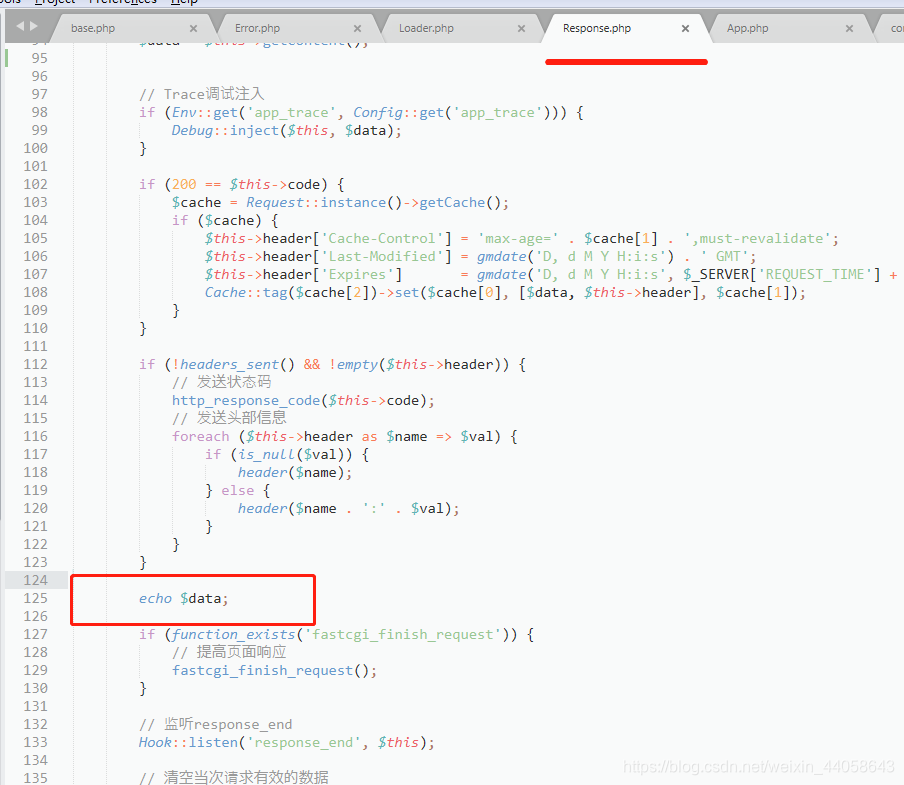Click the 'foreach ($this->header' line
904x785 pixels.
pyautogui.click(x=344, y=436)
